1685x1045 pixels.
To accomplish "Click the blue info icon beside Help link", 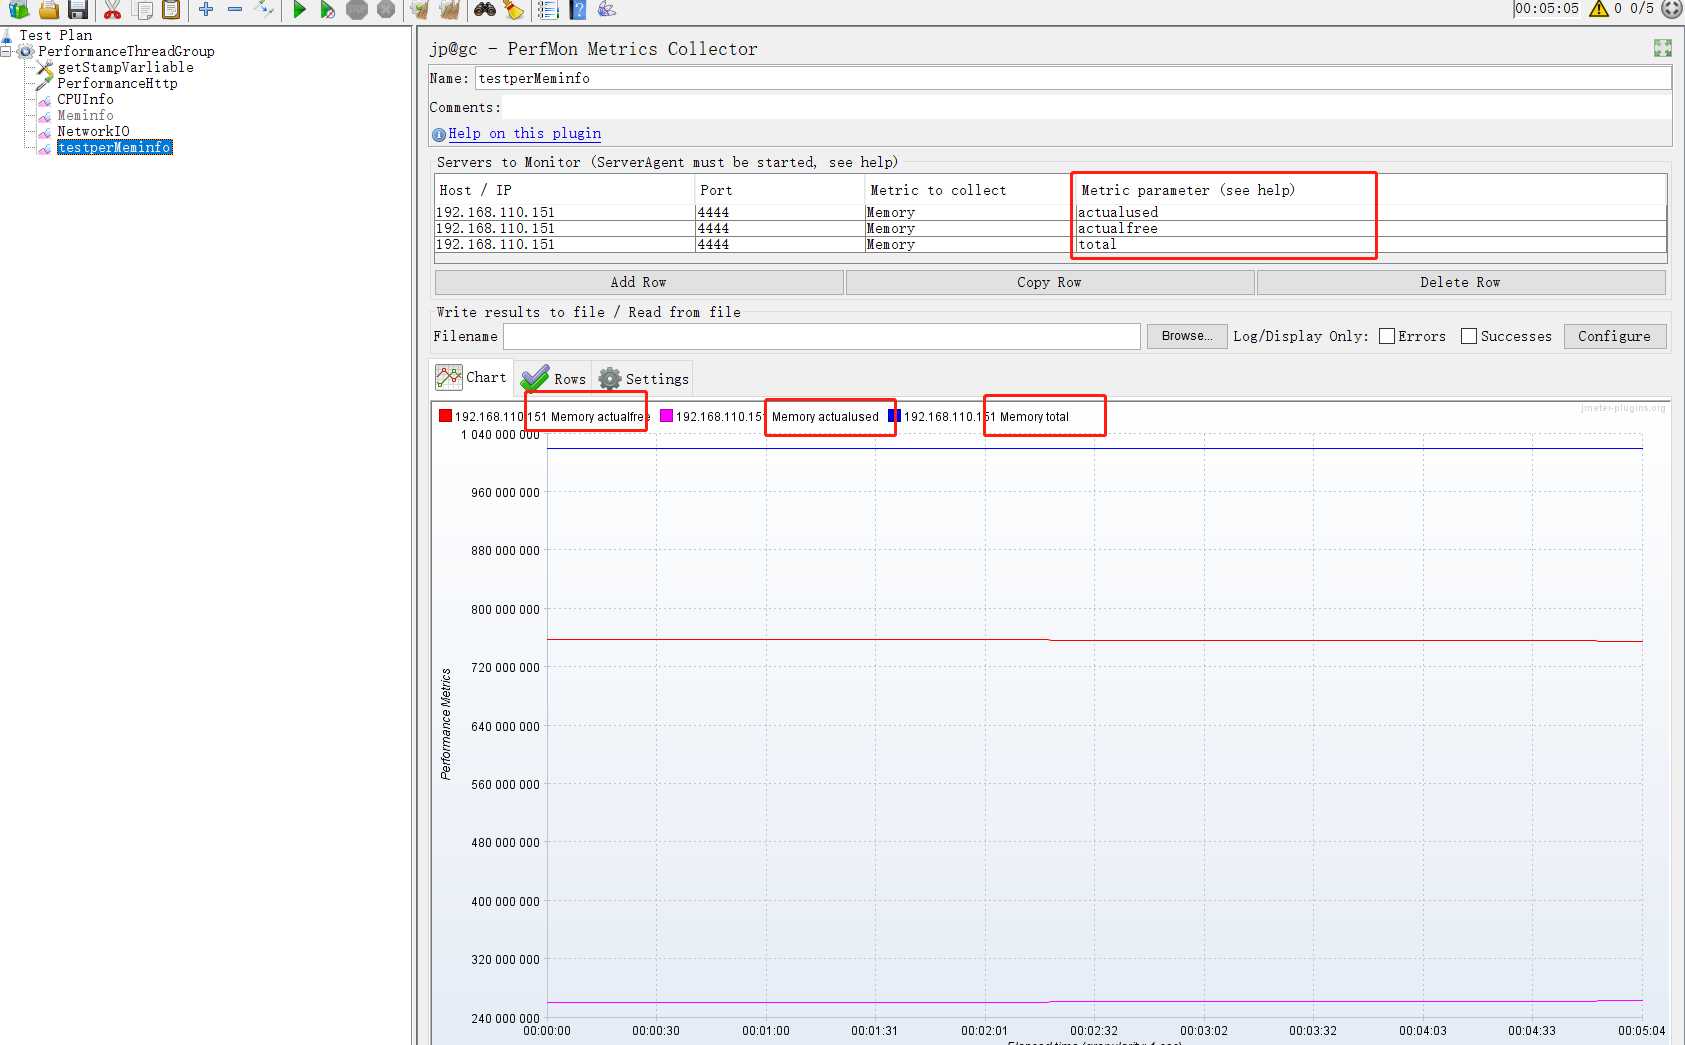I will point(438,134).
